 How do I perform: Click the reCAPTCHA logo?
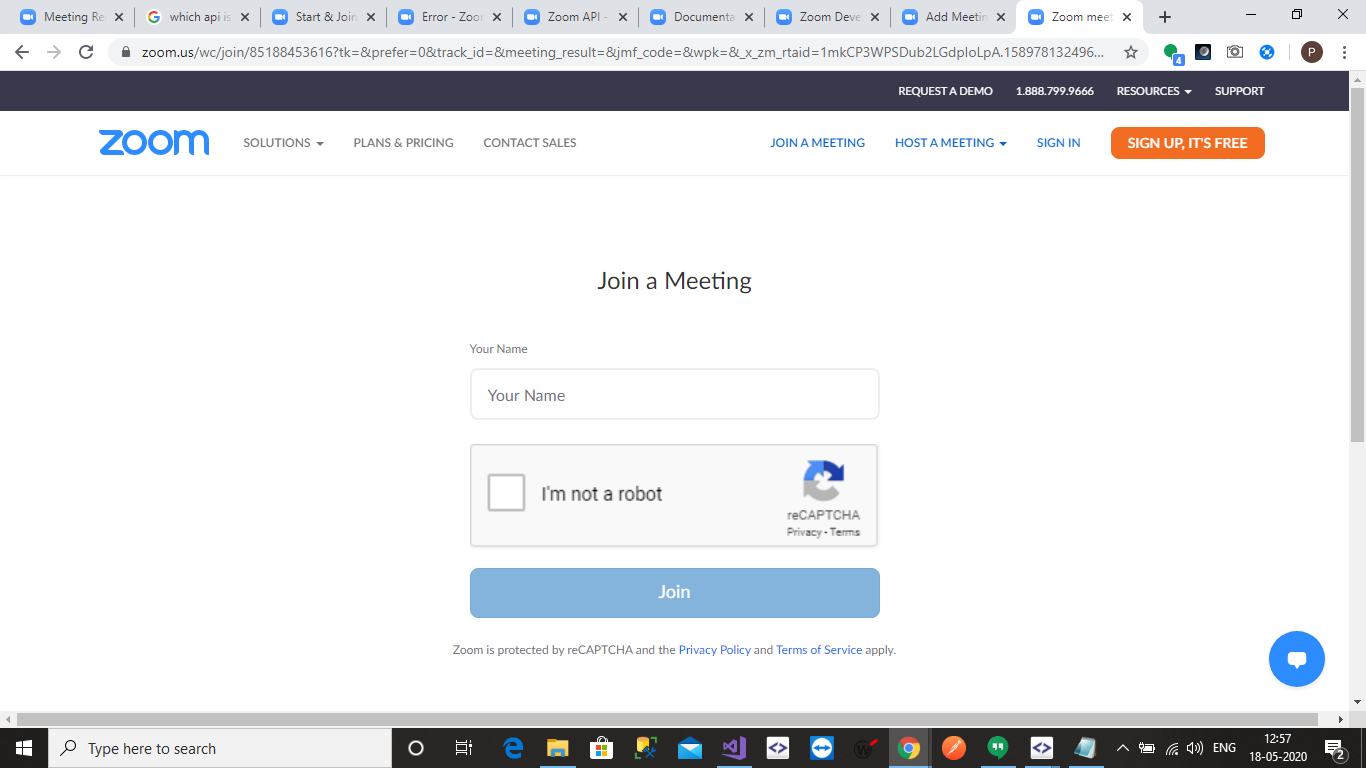coord(823,481)
